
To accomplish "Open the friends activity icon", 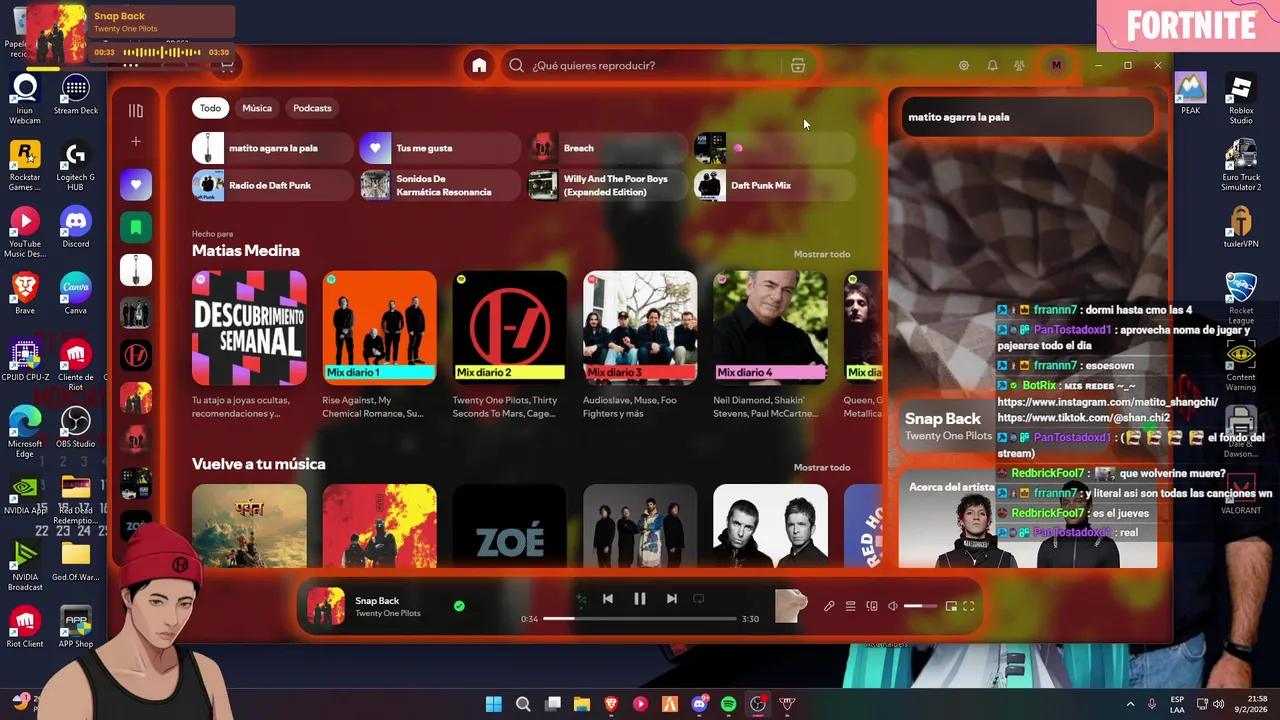I will click(x=1019, y=65).
